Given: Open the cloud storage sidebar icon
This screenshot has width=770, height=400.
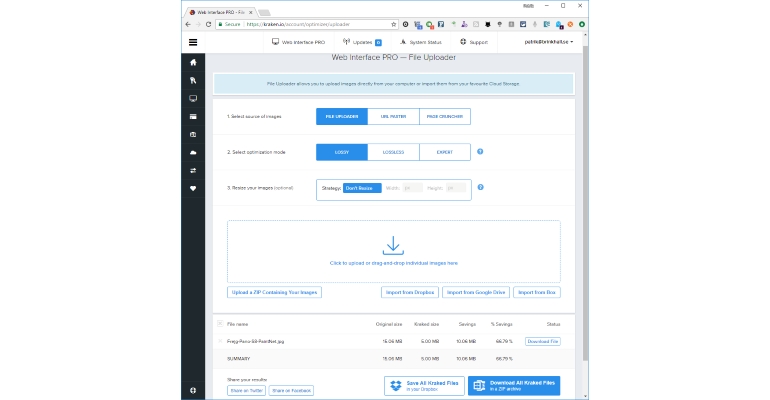Looking at the screenshot, I should tap(193, 153).
